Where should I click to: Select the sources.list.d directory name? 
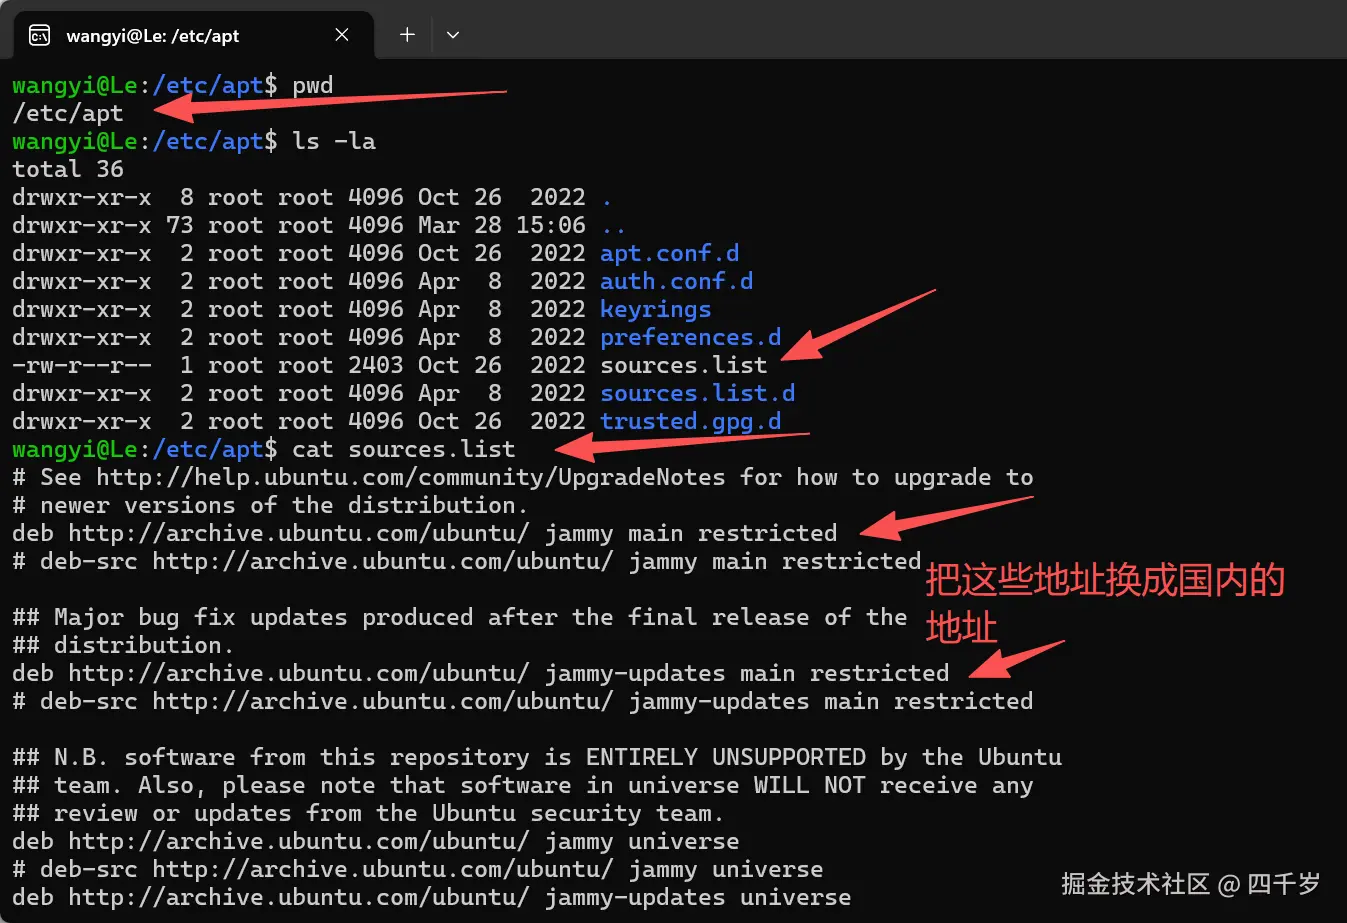pyautogui.click(x=697, y=393)
